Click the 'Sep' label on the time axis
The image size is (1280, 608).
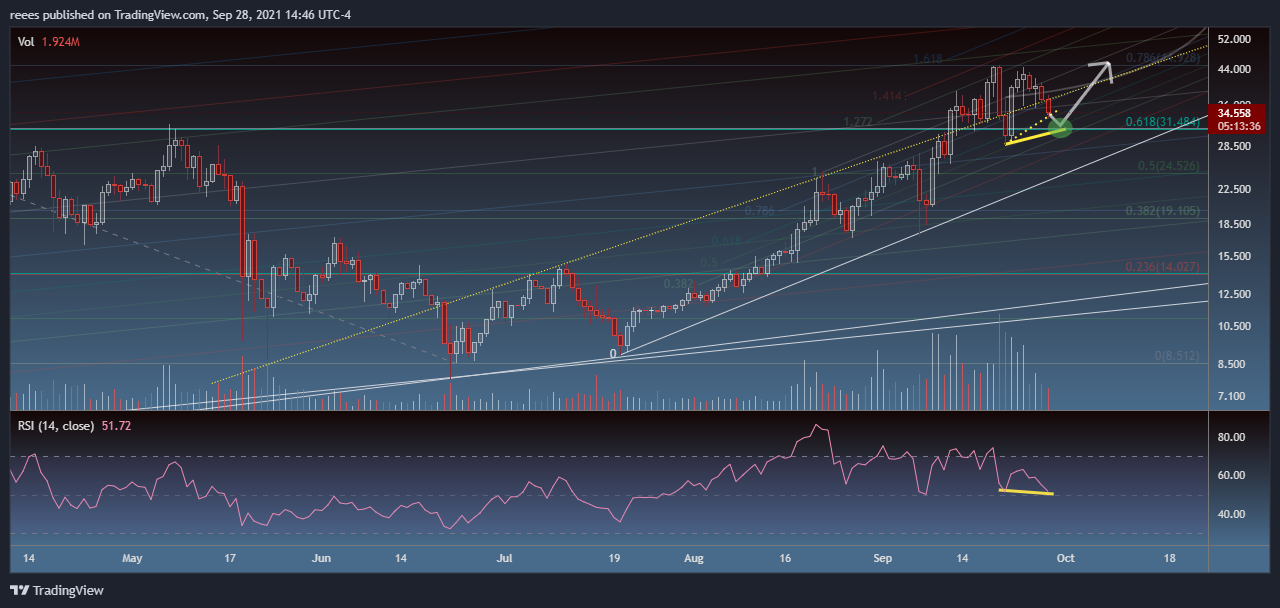click(881, 558)
